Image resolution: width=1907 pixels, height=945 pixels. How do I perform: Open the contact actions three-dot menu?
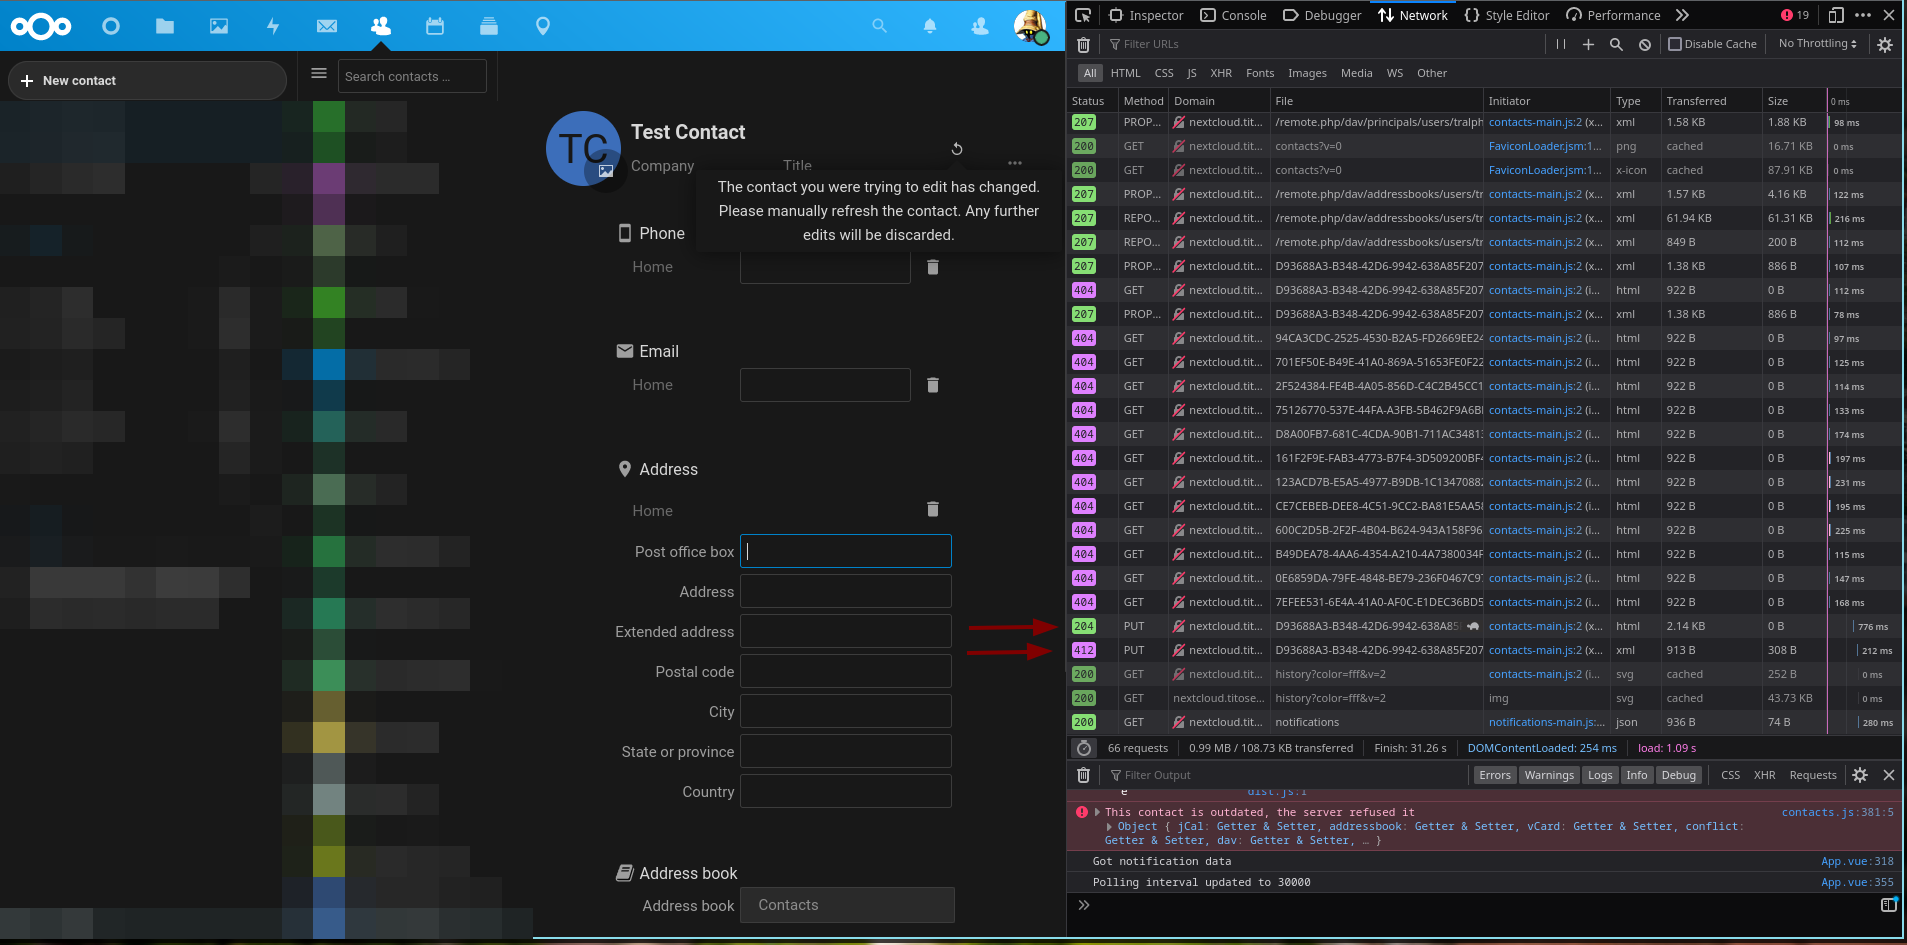(1015, 163)
